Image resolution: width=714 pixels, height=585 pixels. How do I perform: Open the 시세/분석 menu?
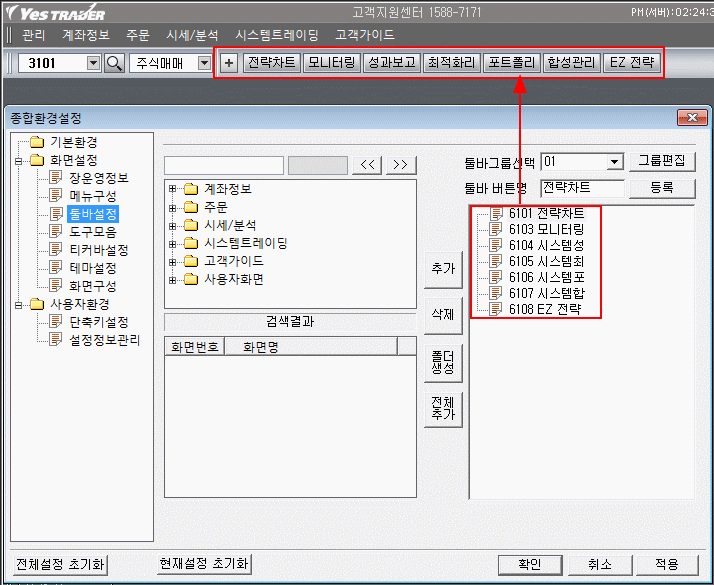[192, 34]
